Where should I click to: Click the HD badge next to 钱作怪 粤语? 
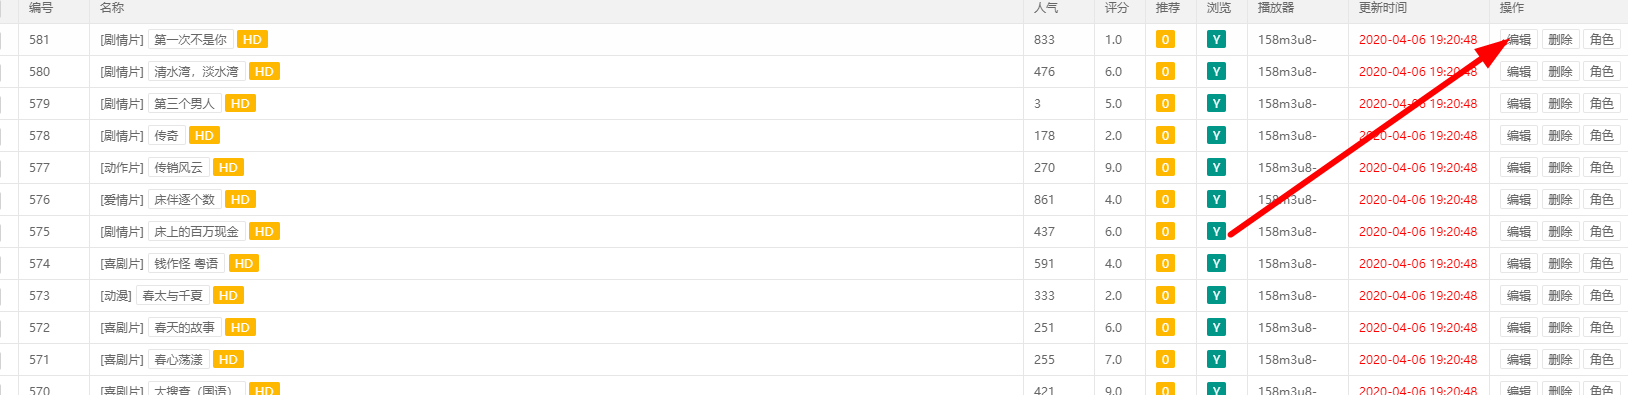(x=244, y=264)
